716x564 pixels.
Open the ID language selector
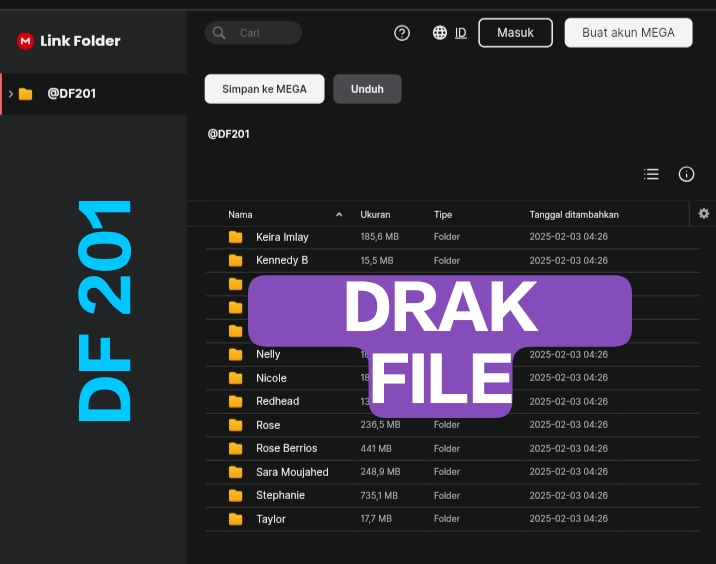coord(461,33)
